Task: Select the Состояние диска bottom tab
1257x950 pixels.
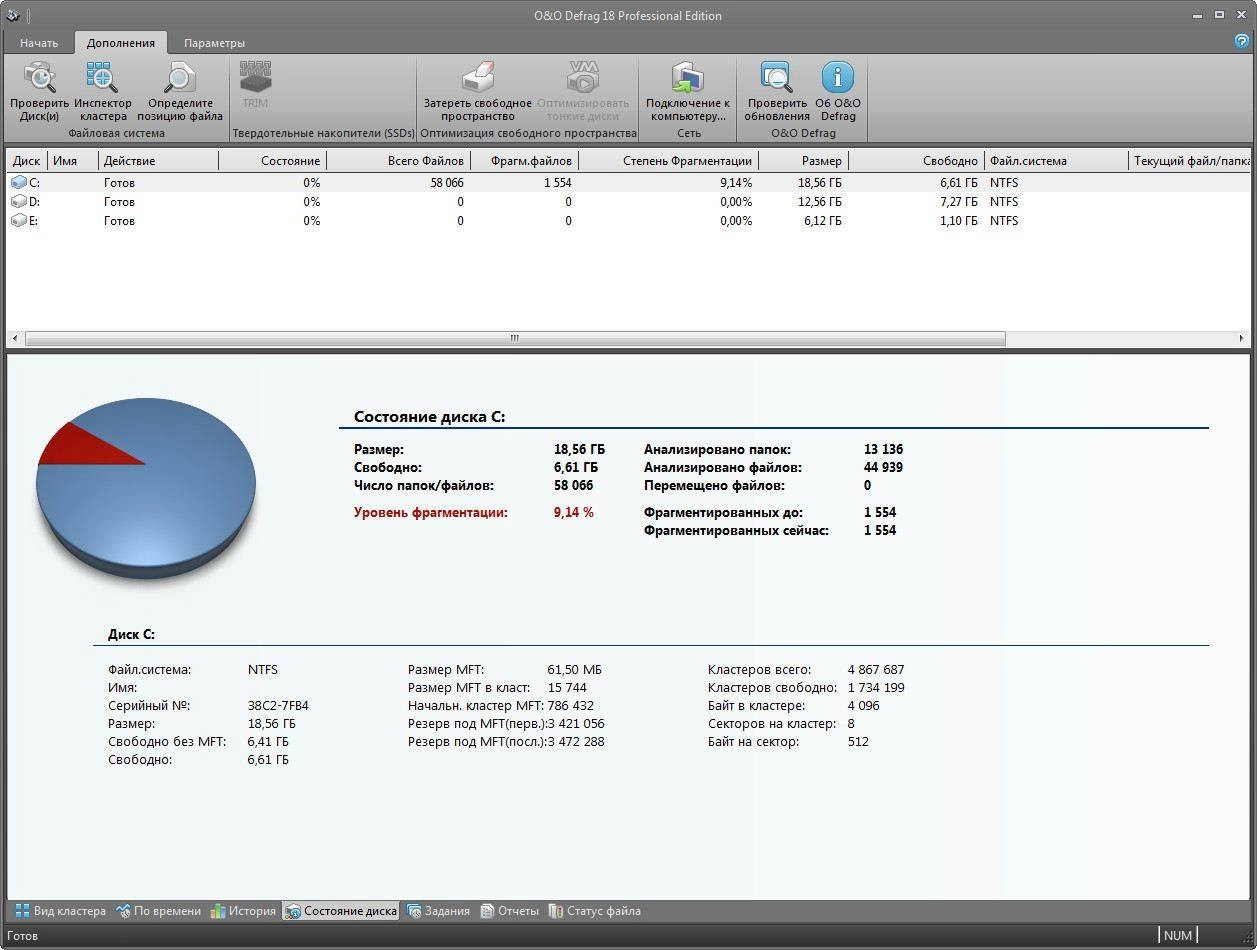Action: 341,911
